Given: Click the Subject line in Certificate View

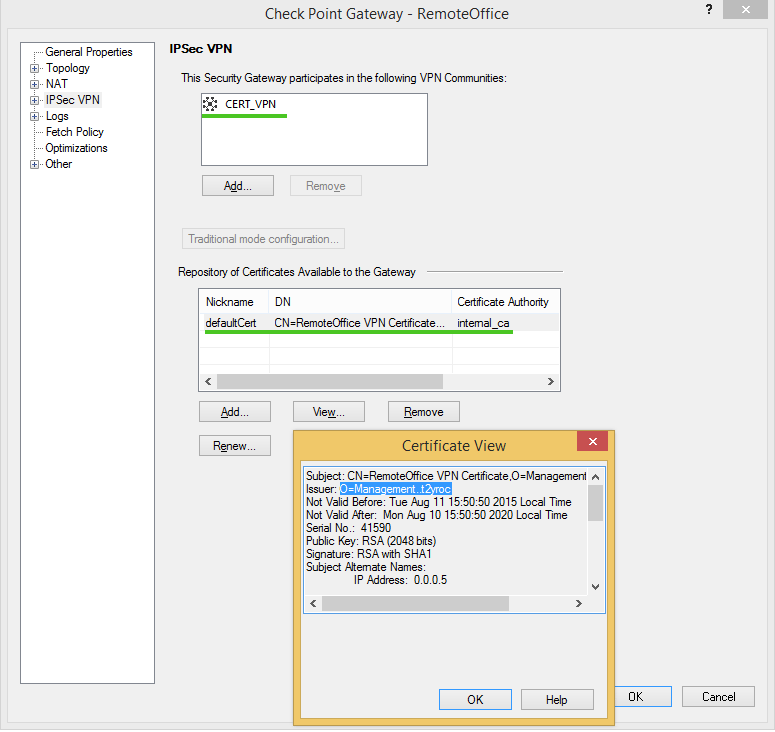Looking at the screenshot, I should click(x=446, y=476).
